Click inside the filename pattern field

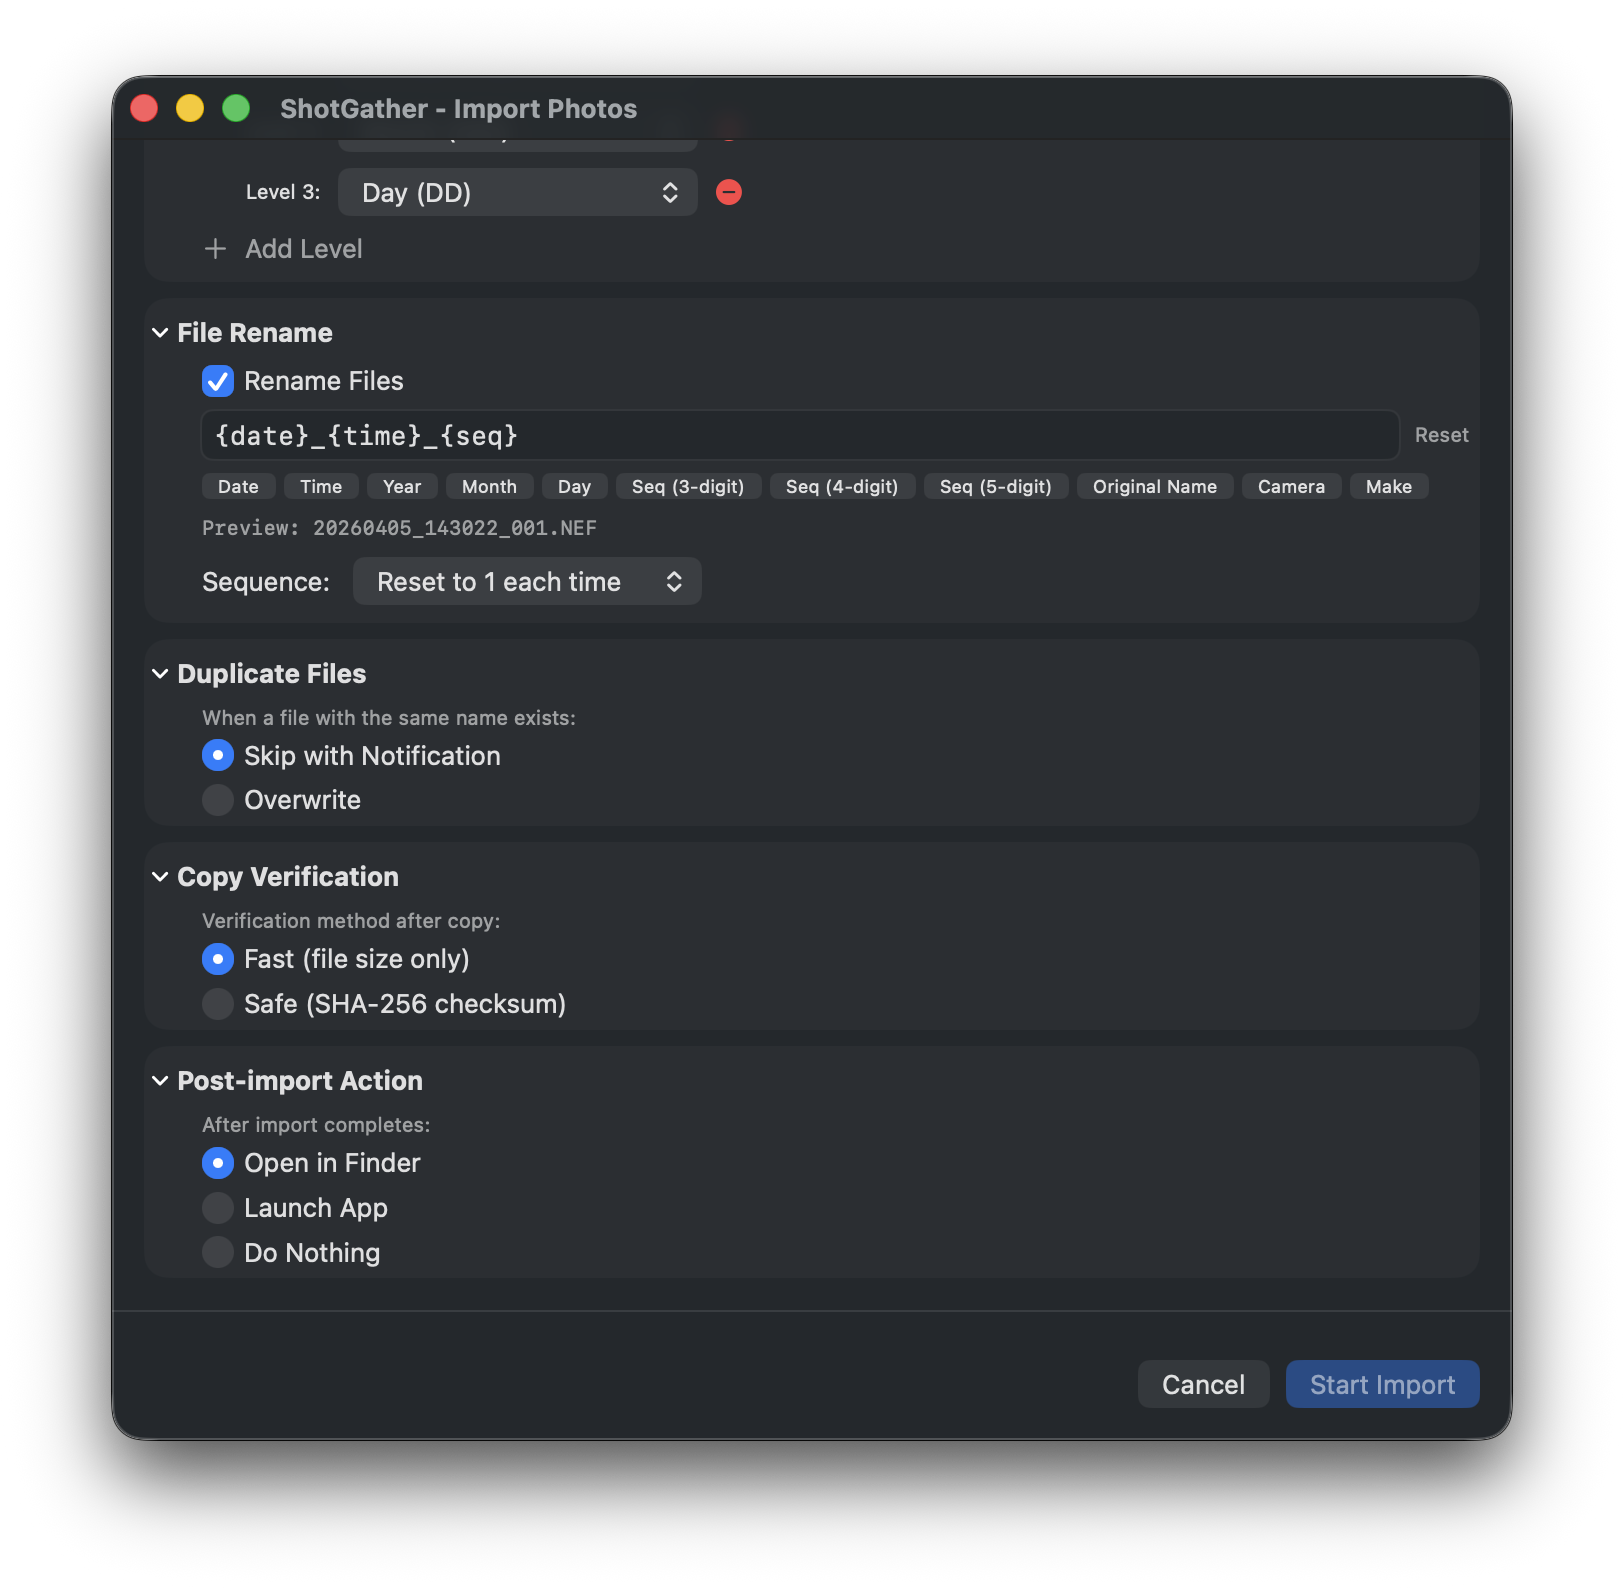pyautogui.click(x=800, y=435)
